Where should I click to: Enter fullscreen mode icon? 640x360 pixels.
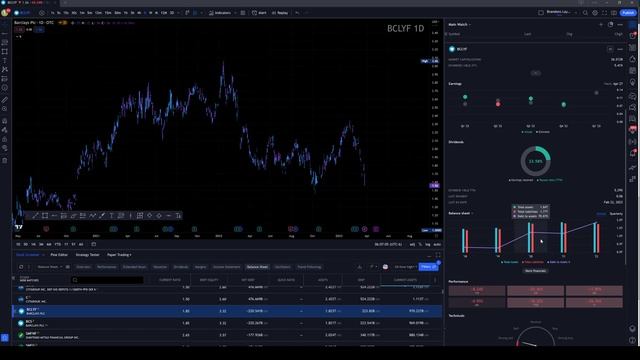604,13
